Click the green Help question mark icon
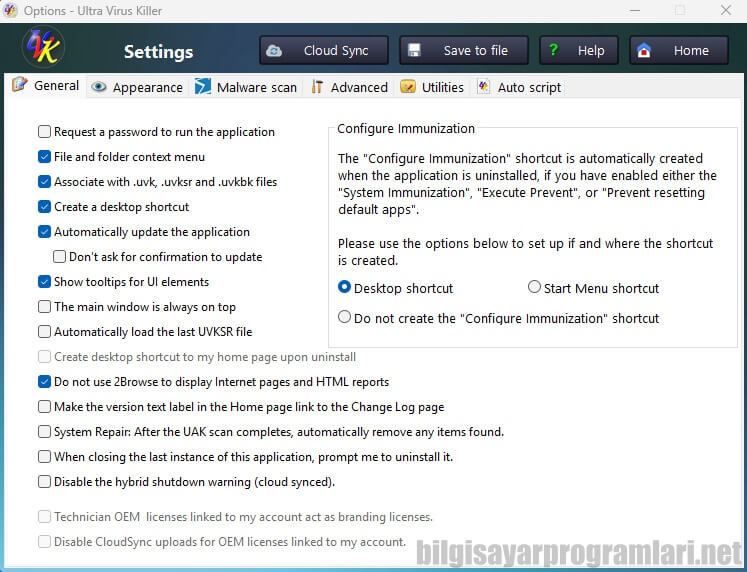 (x=553, y=50)
